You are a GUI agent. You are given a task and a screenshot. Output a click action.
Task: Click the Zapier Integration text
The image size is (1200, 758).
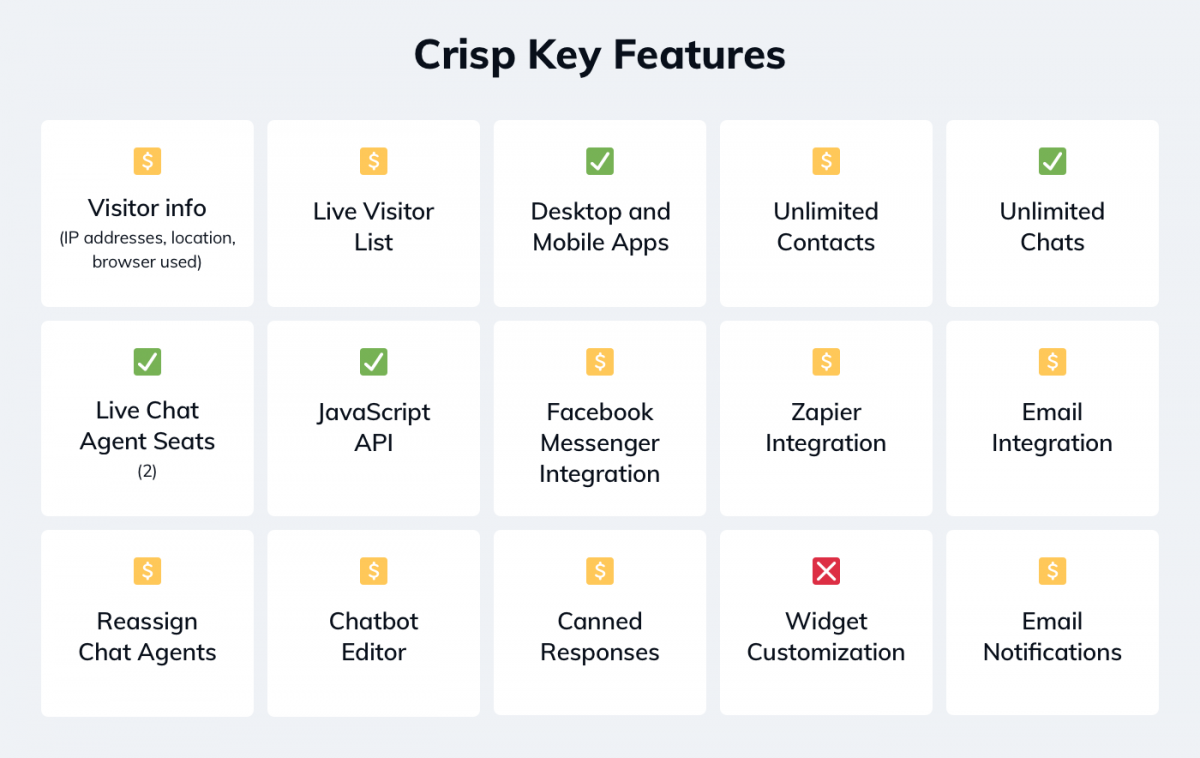point(826,428)
